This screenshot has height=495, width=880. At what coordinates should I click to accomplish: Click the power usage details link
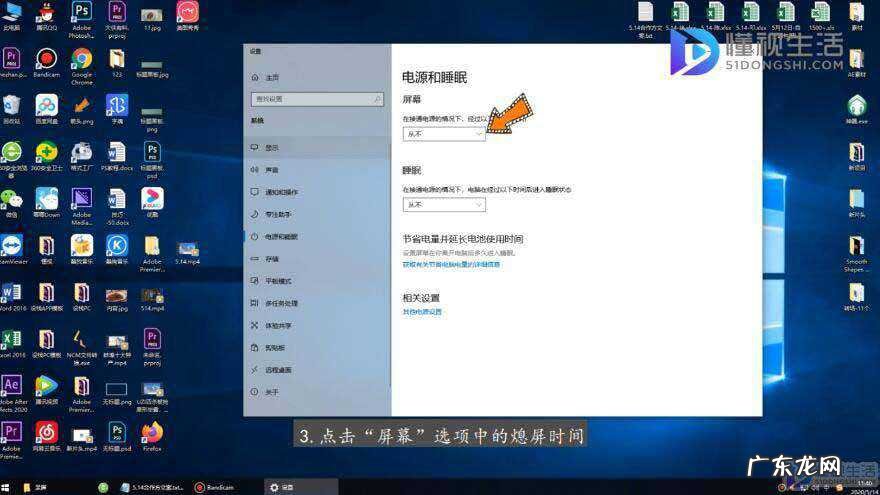pyautogui.click(x=451, y=264)
